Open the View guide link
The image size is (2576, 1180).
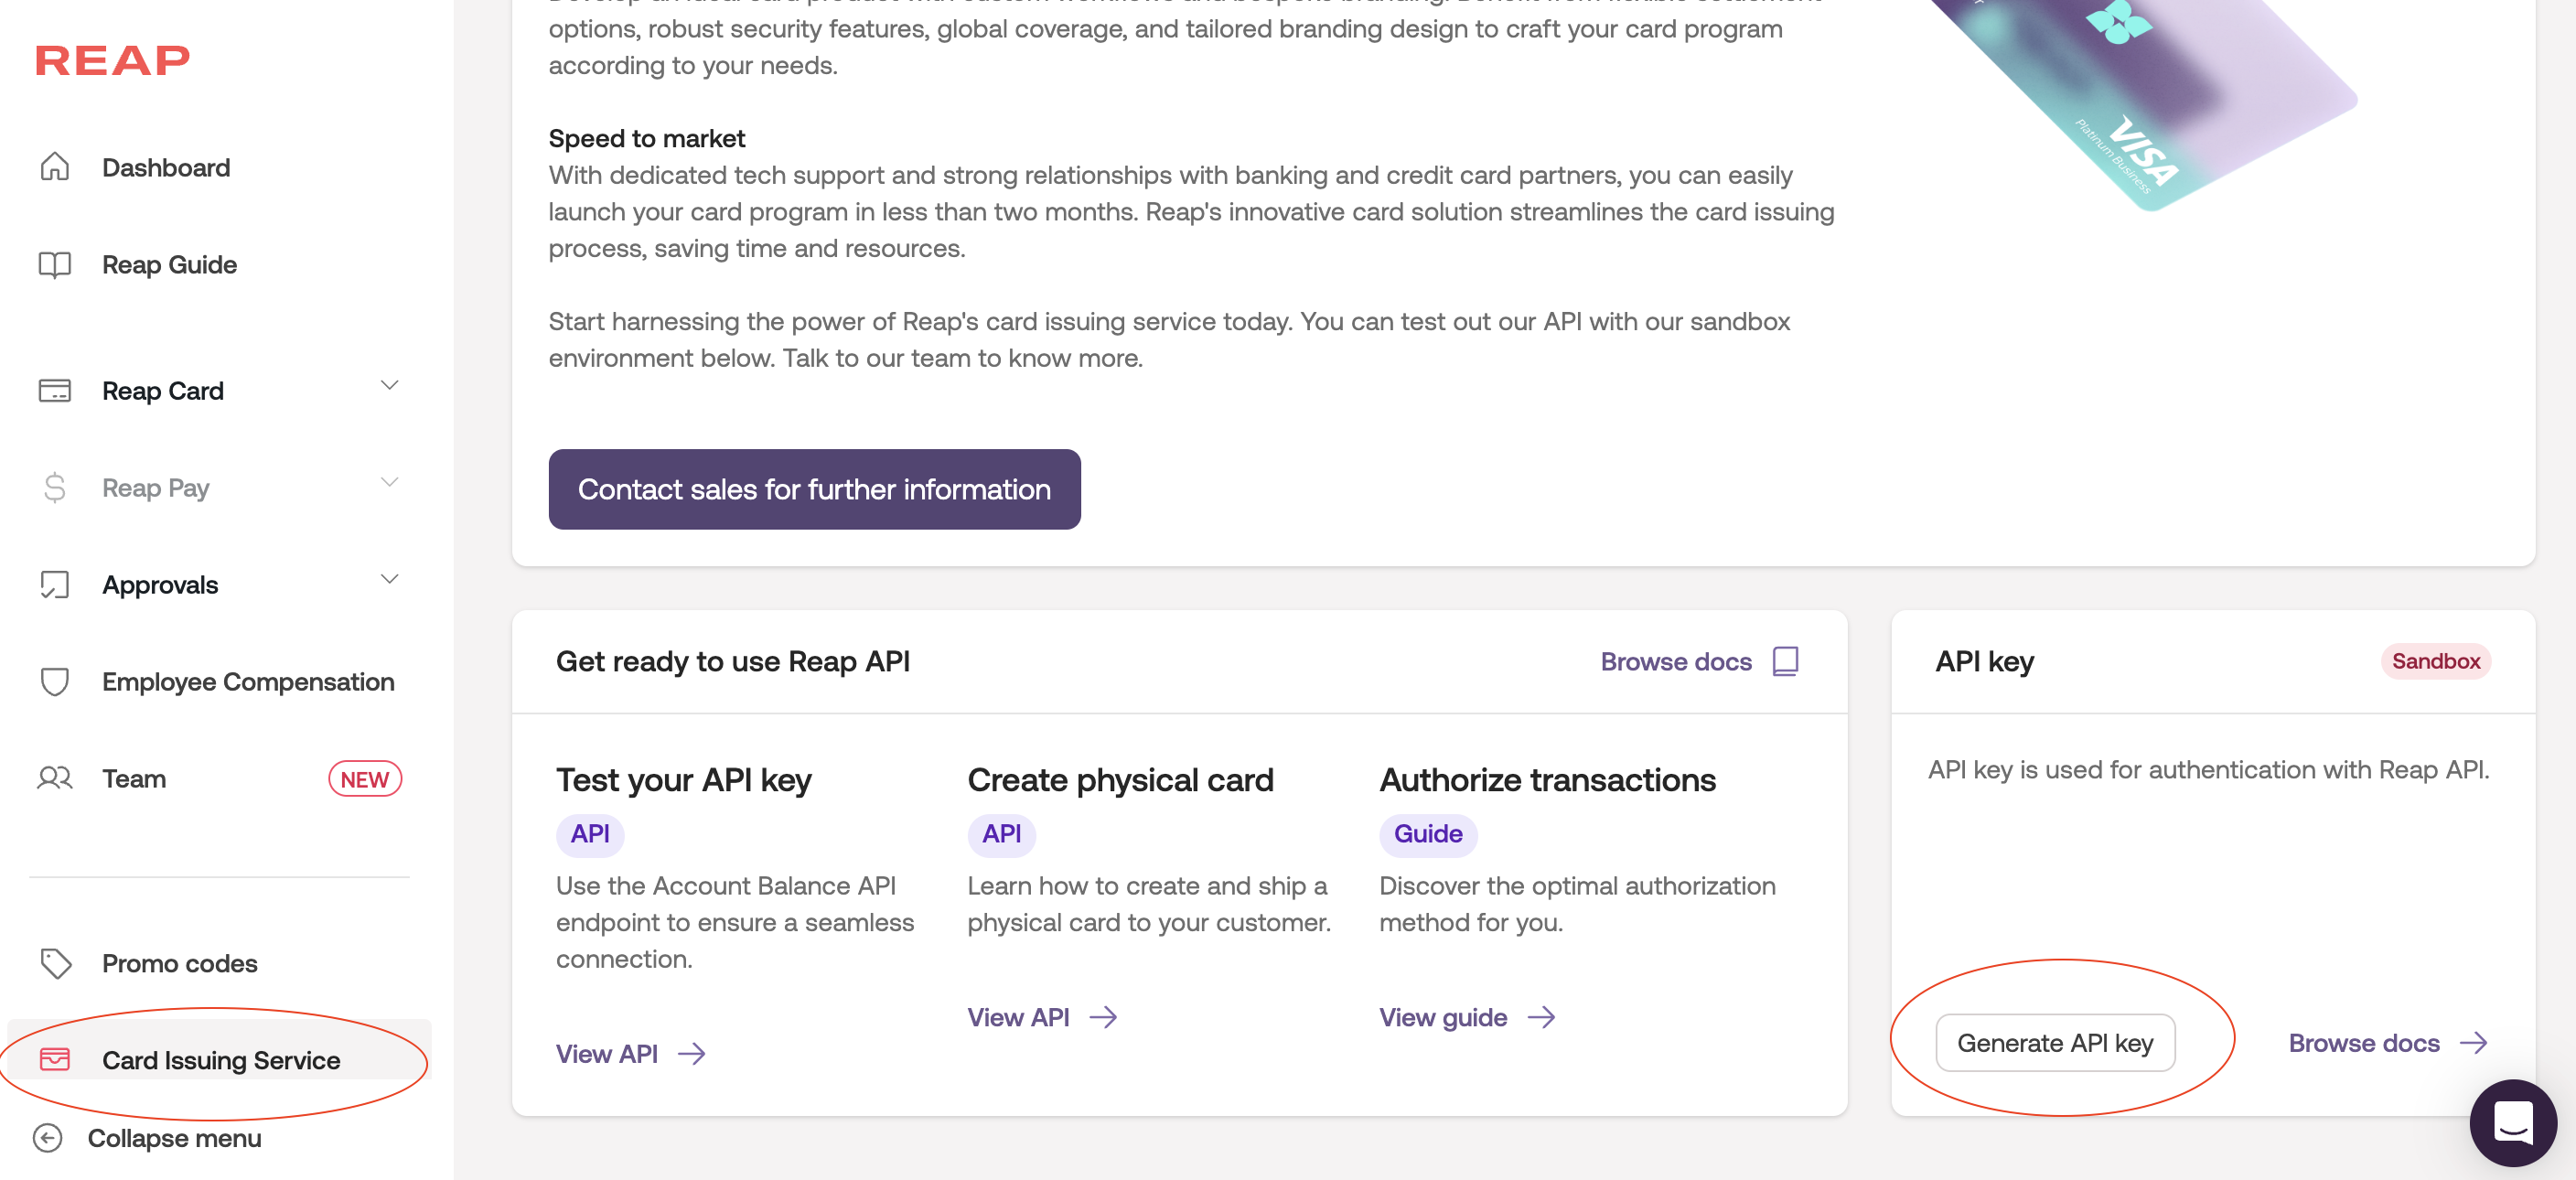point(1467,1017)
